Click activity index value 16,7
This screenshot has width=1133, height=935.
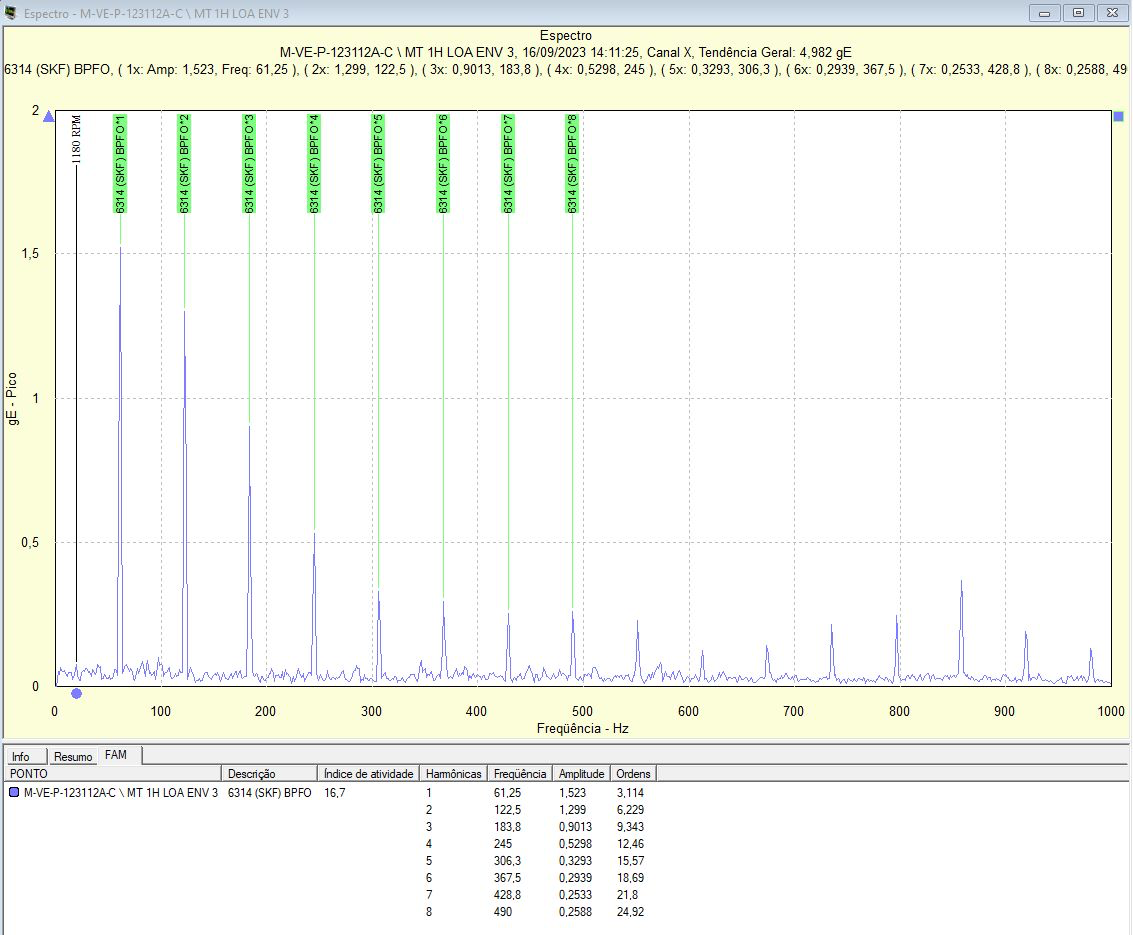(x=335, y=793)
